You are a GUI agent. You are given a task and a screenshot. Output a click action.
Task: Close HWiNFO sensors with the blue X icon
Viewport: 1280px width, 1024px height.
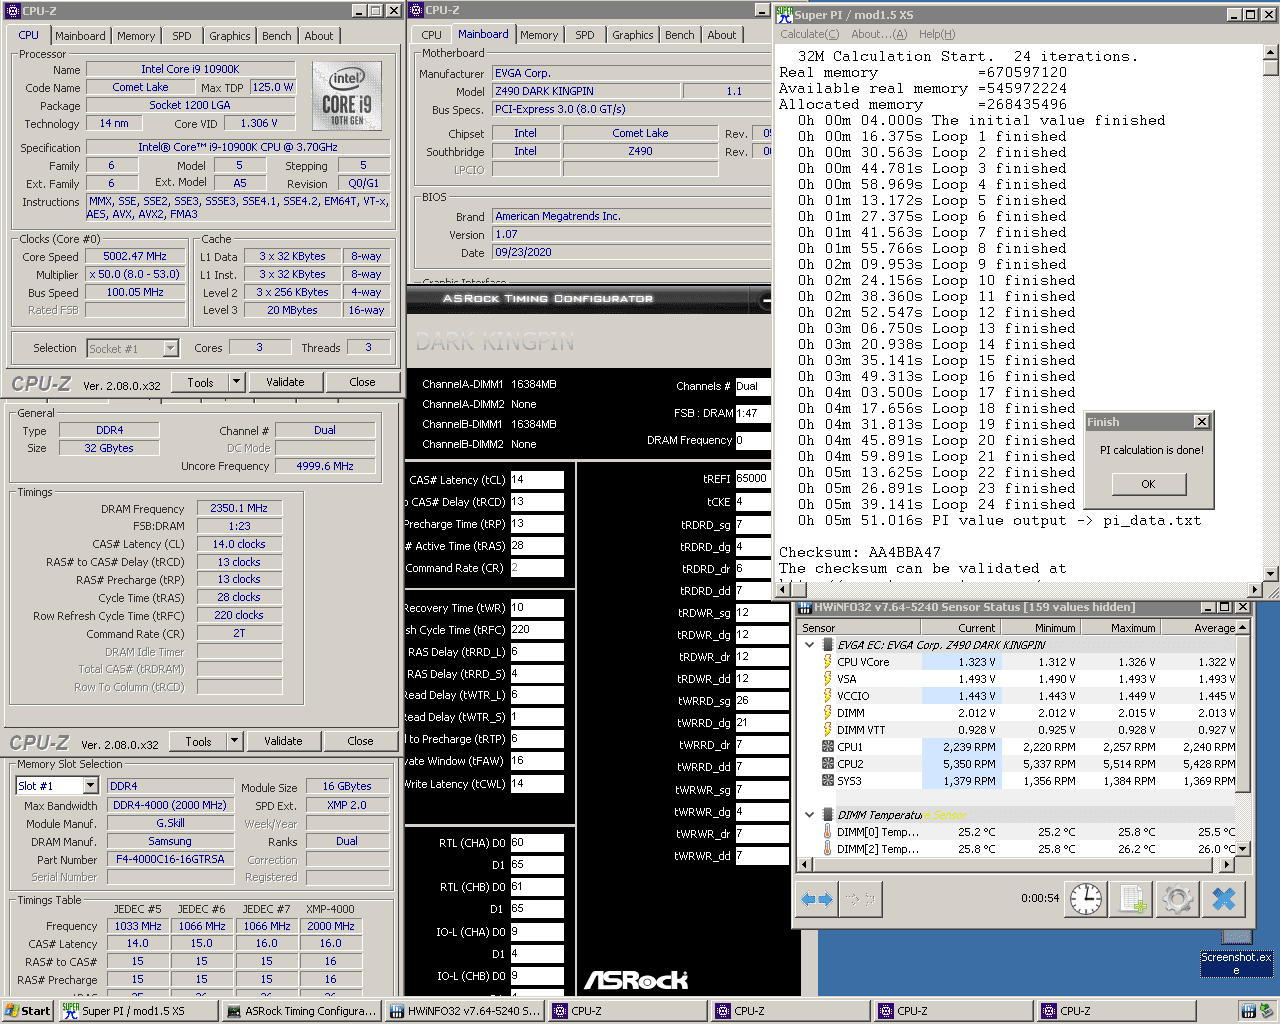tap(1224, 899)
